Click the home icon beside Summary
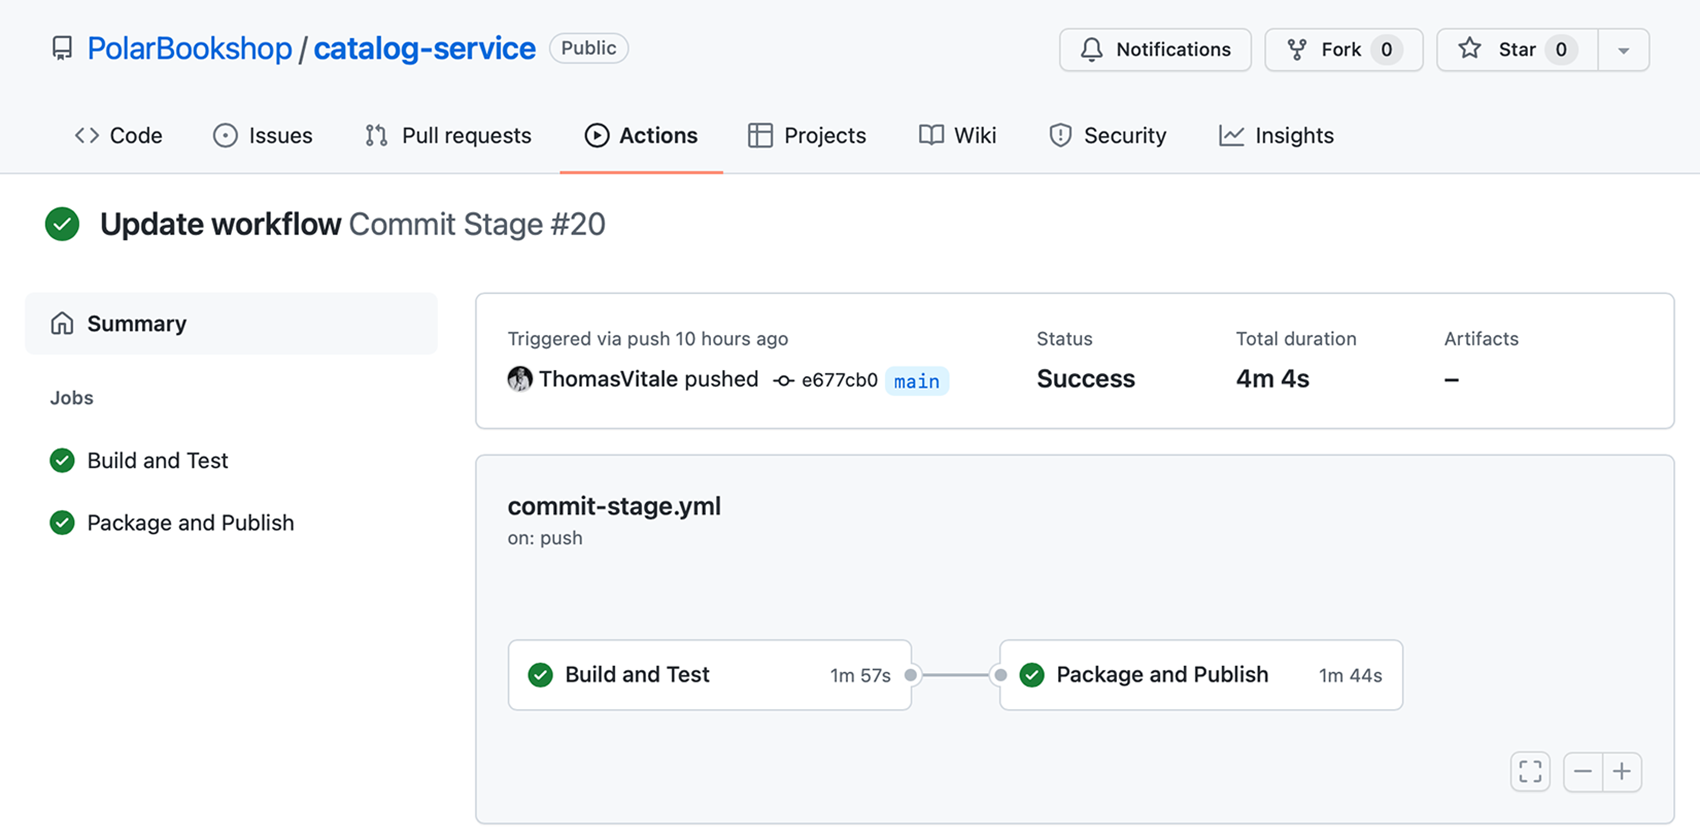1700x836 pixels. [62, 323]
